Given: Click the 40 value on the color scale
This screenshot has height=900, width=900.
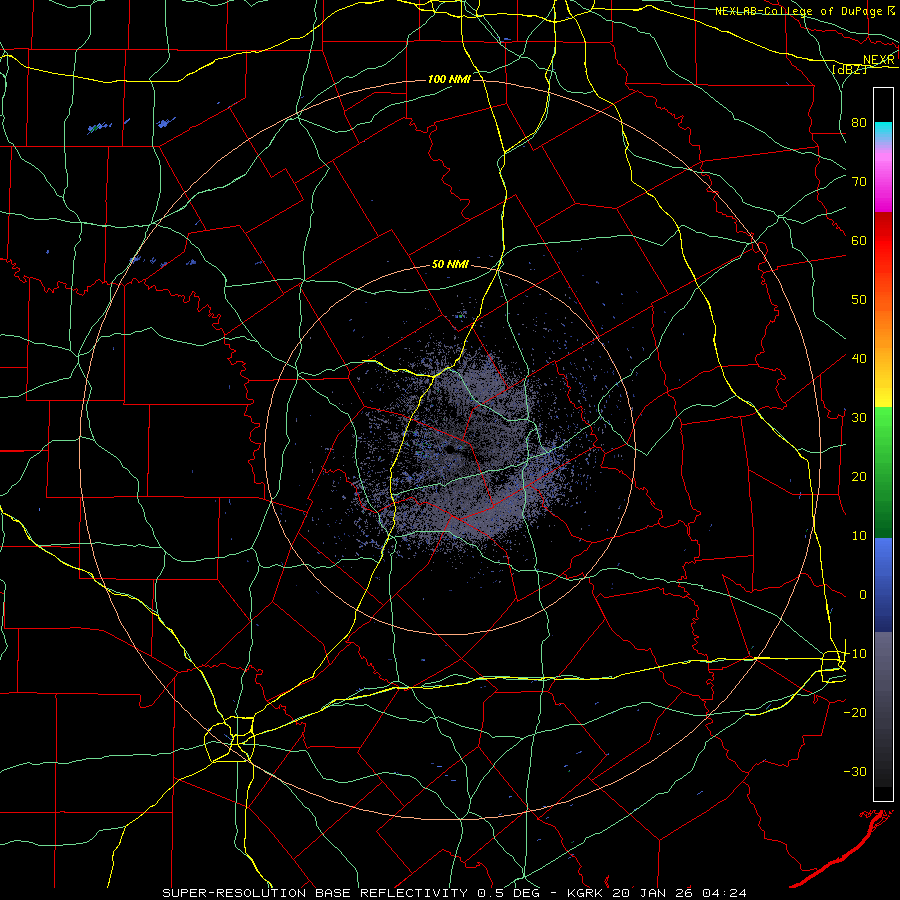Looking at the screenshot, I should pos(859,359).
